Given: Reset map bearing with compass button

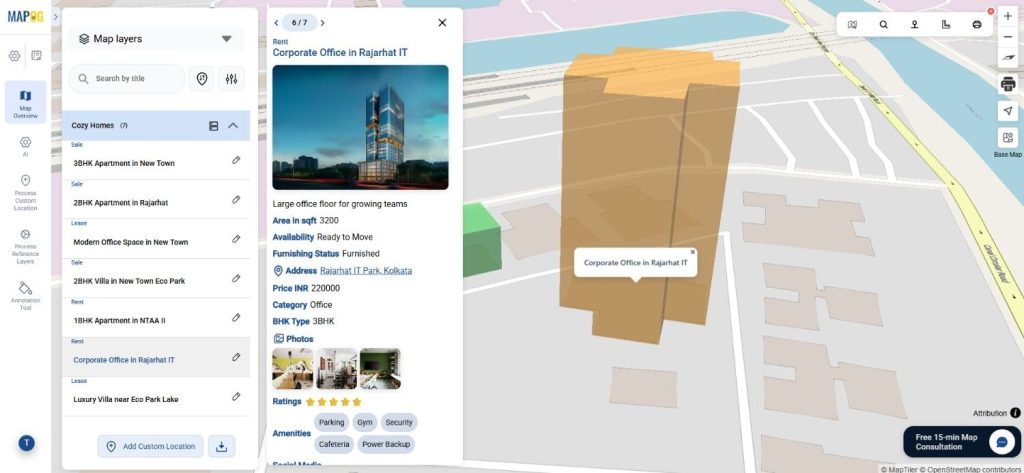Looking at the screenshot, I should 1008,57.
